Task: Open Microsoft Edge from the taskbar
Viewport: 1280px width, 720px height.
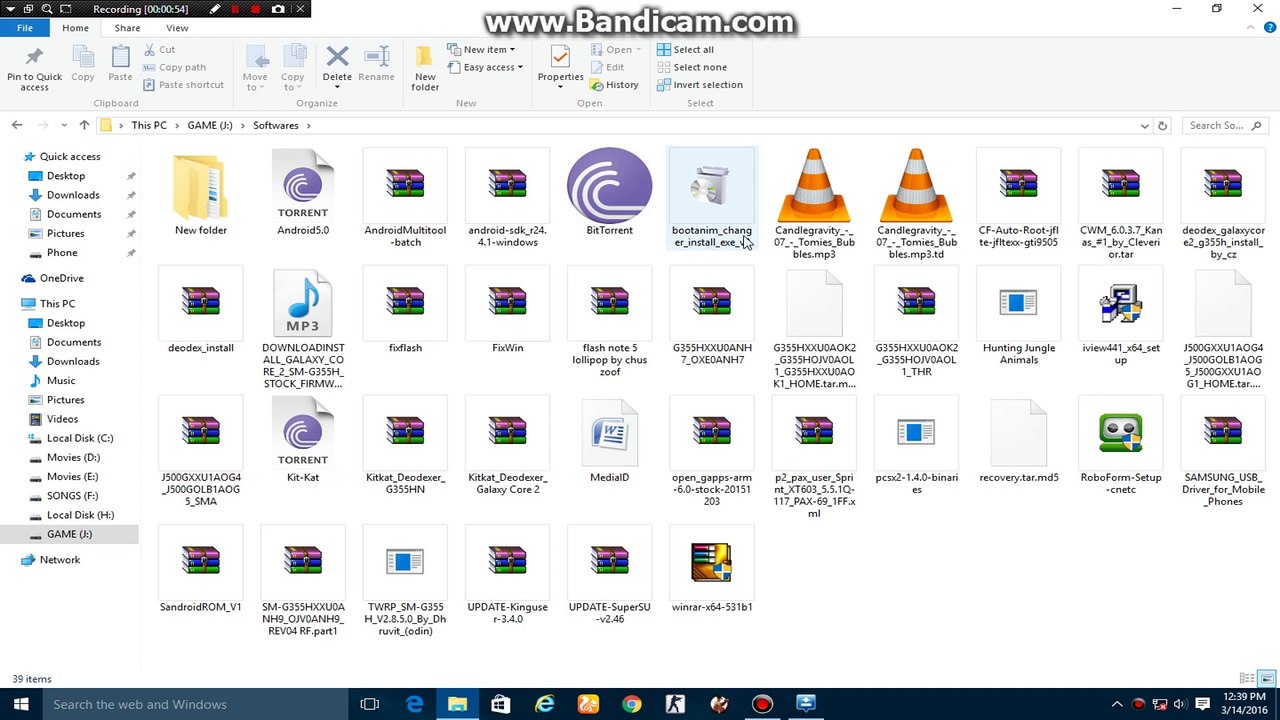Action: coord(414,704)
